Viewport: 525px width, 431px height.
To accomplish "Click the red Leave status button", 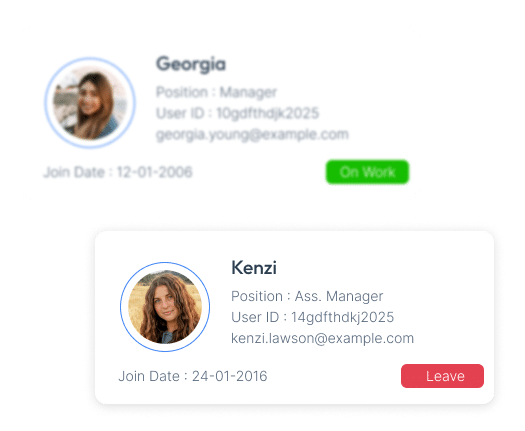I will click(x=442, y=376).
